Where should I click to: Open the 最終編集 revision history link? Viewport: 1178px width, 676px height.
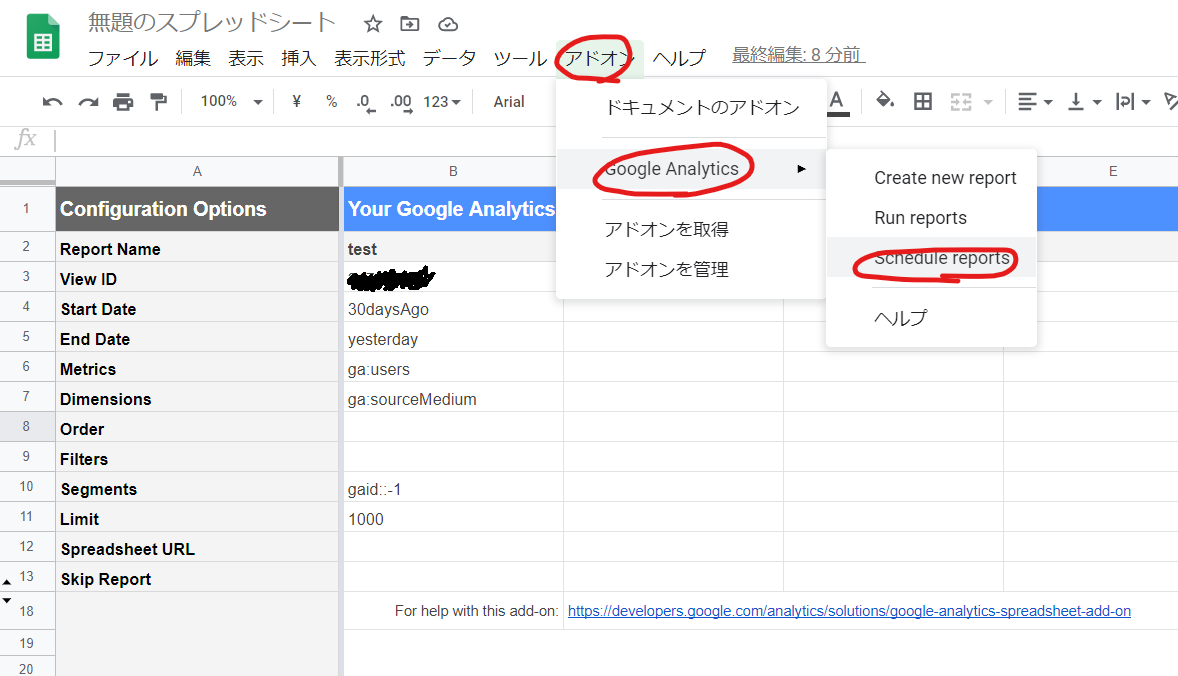pos(799,55)
